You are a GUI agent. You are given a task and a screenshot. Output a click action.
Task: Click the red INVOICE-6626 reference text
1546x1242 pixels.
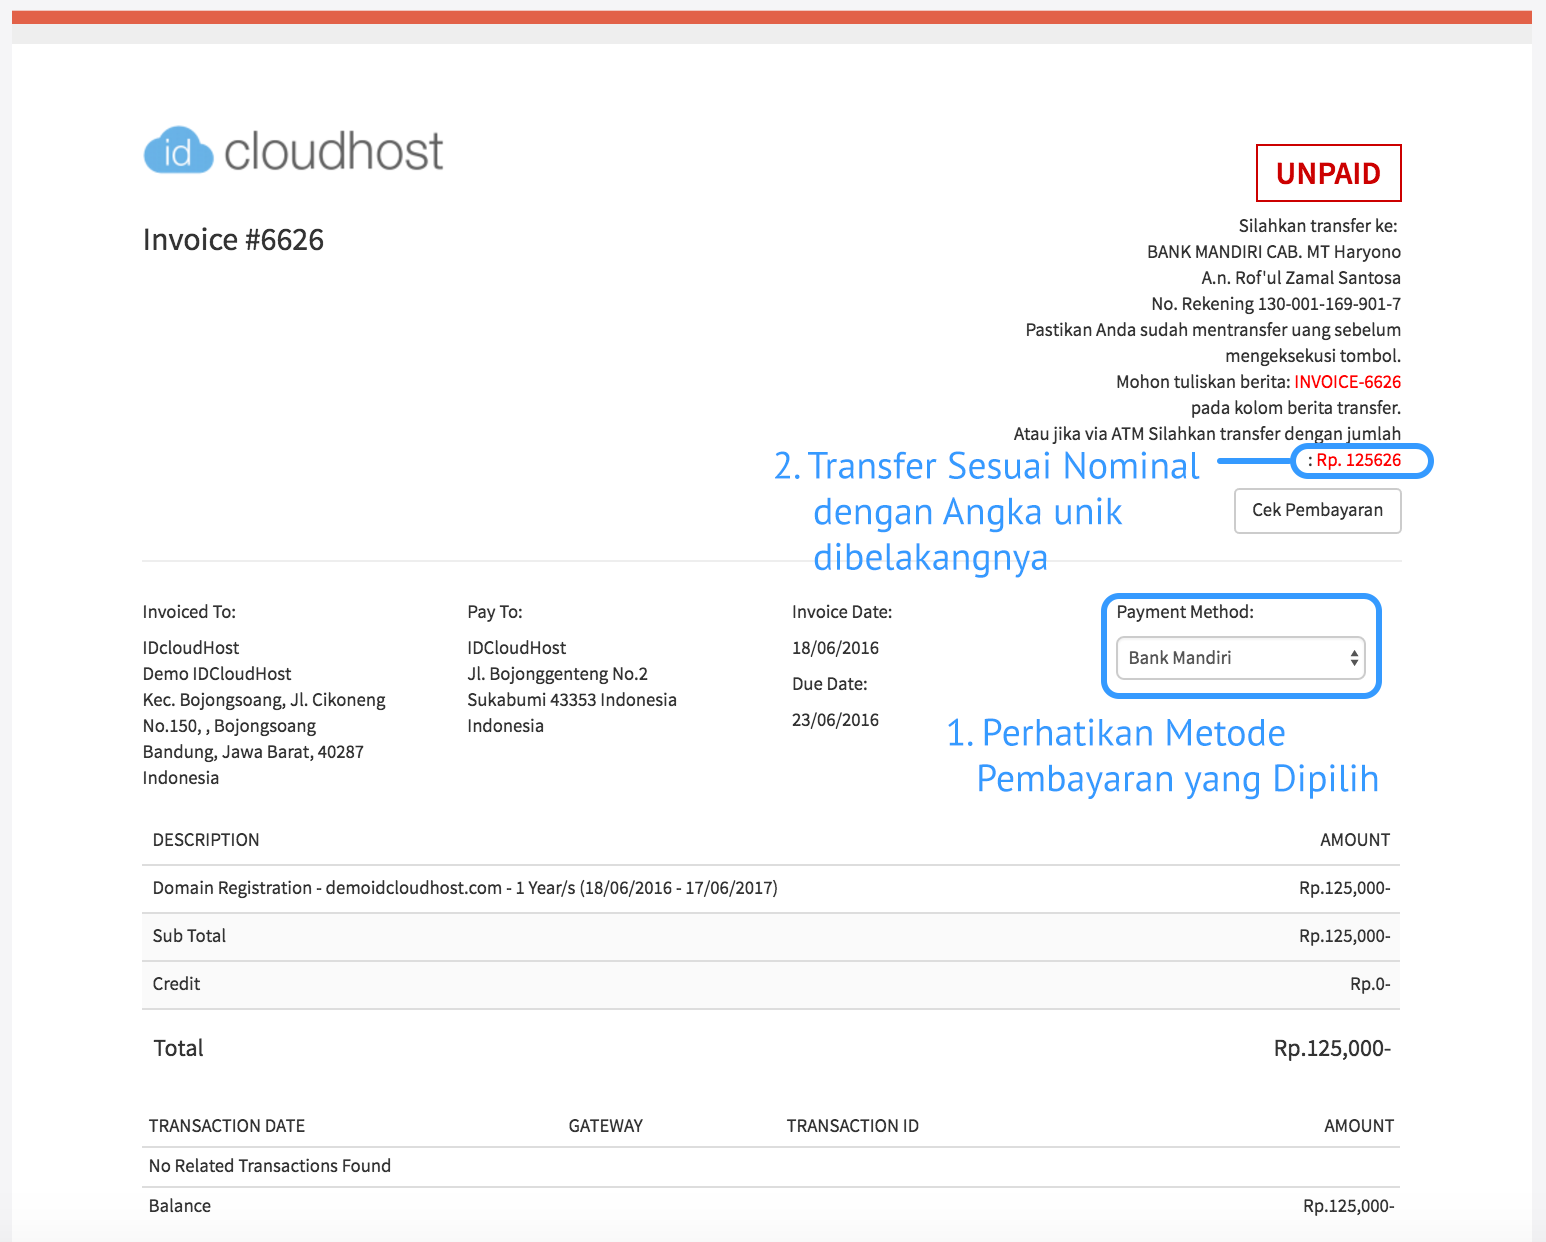point(1348,381)
